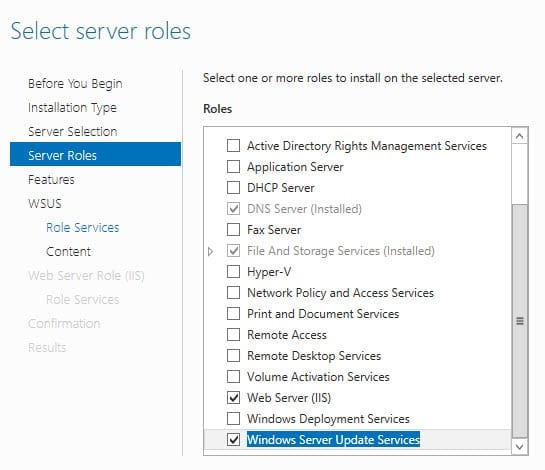The image size is (545, 470).
Task: Click the roles list scroll up arrow
Action: 520,136
